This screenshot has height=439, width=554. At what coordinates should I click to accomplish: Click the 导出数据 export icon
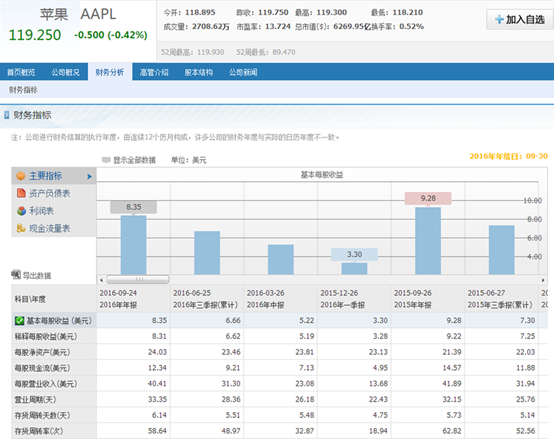click(16, 274)
